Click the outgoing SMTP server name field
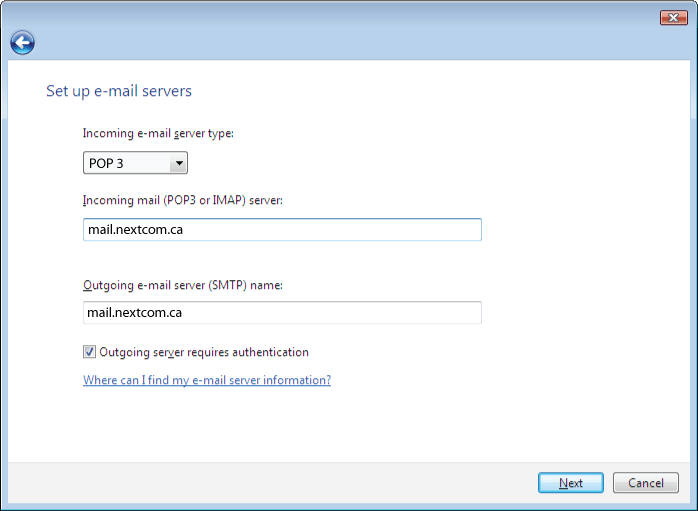This screenshot has width=698, height=511. pos(282,312)
